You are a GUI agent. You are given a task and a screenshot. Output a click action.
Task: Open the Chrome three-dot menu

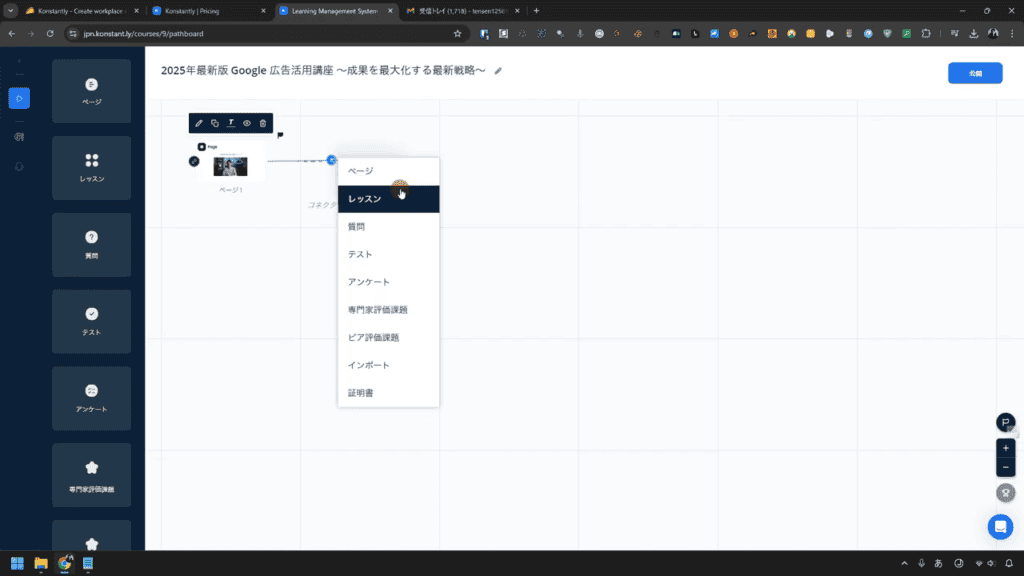coord(1012,33)
